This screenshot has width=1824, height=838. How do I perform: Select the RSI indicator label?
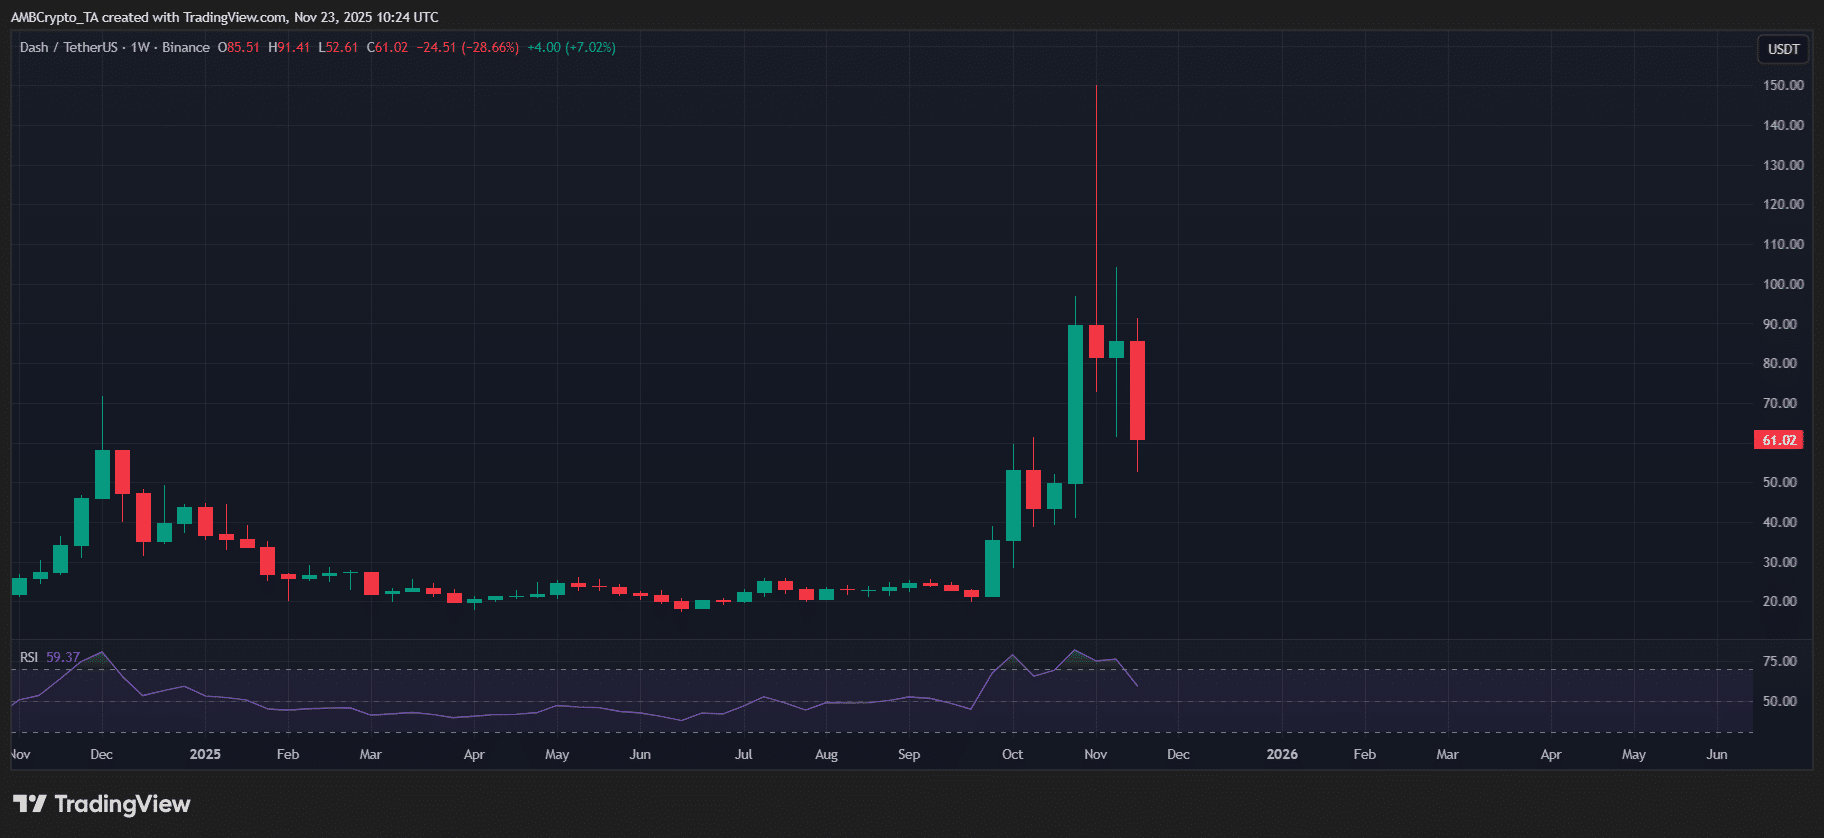pos(29,657)
